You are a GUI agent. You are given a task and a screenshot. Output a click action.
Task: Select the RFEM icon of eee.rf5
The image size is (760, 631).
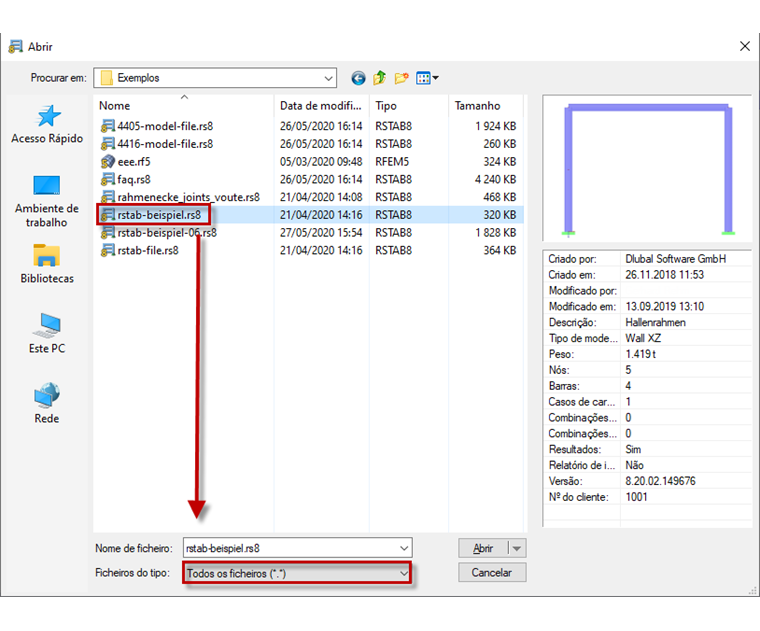click(x=108, y=162)
